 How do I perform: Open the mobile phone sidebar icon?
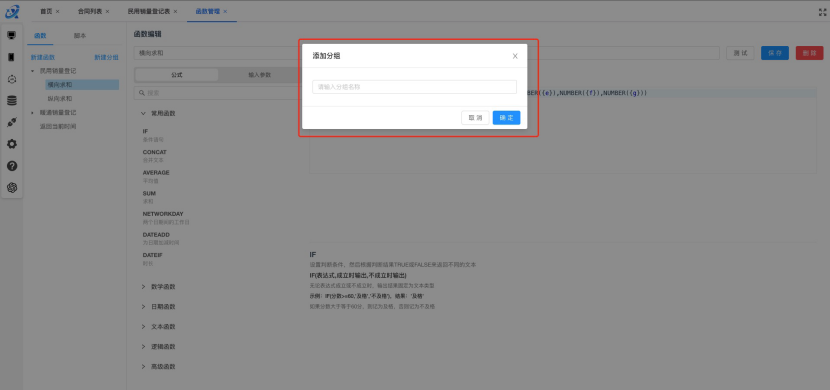[x=12, y=57]
